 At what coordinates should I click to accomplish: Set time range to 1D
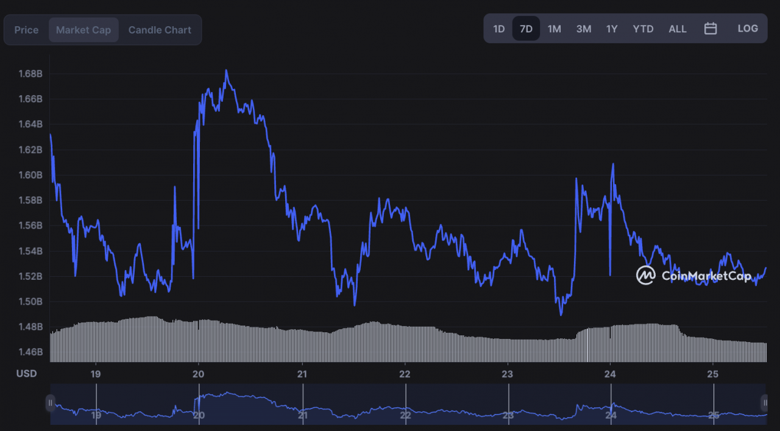(499, 29)
